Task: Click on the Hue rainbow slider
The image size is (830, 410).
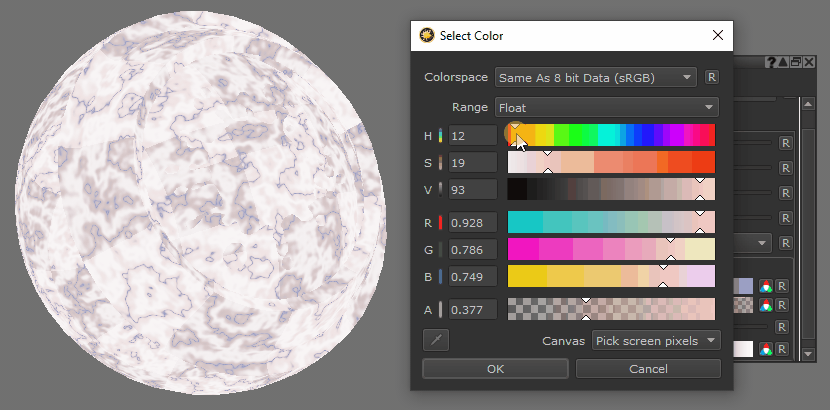Action: click(611, 135)
